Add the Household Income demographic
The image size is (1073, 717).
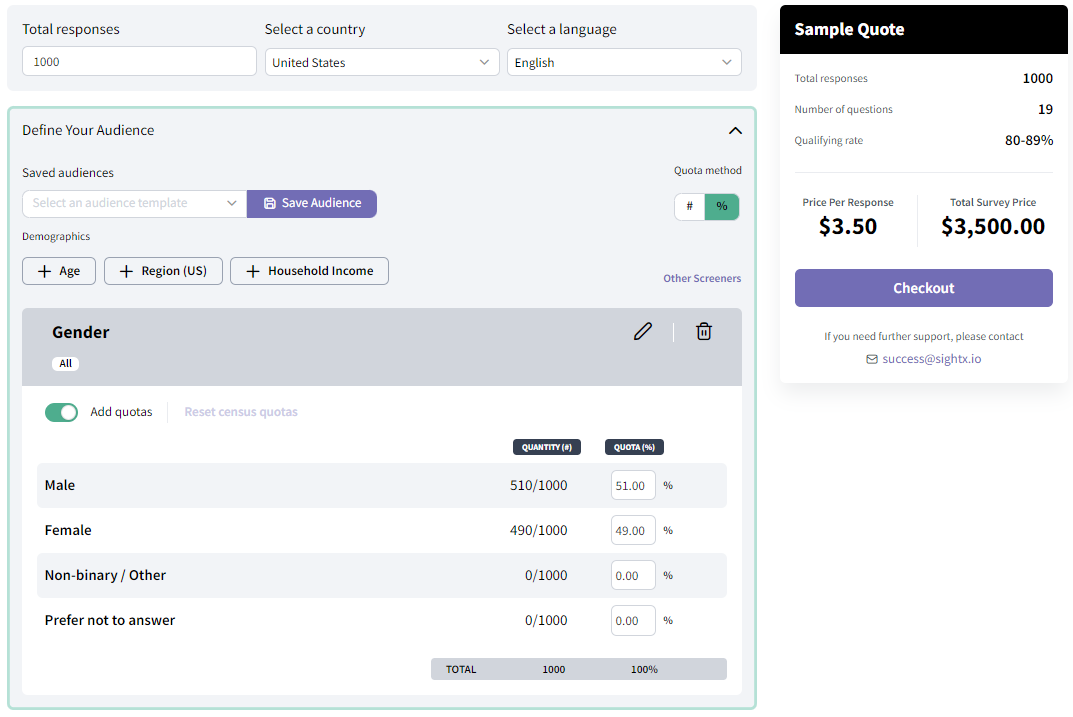coord(309,271)
